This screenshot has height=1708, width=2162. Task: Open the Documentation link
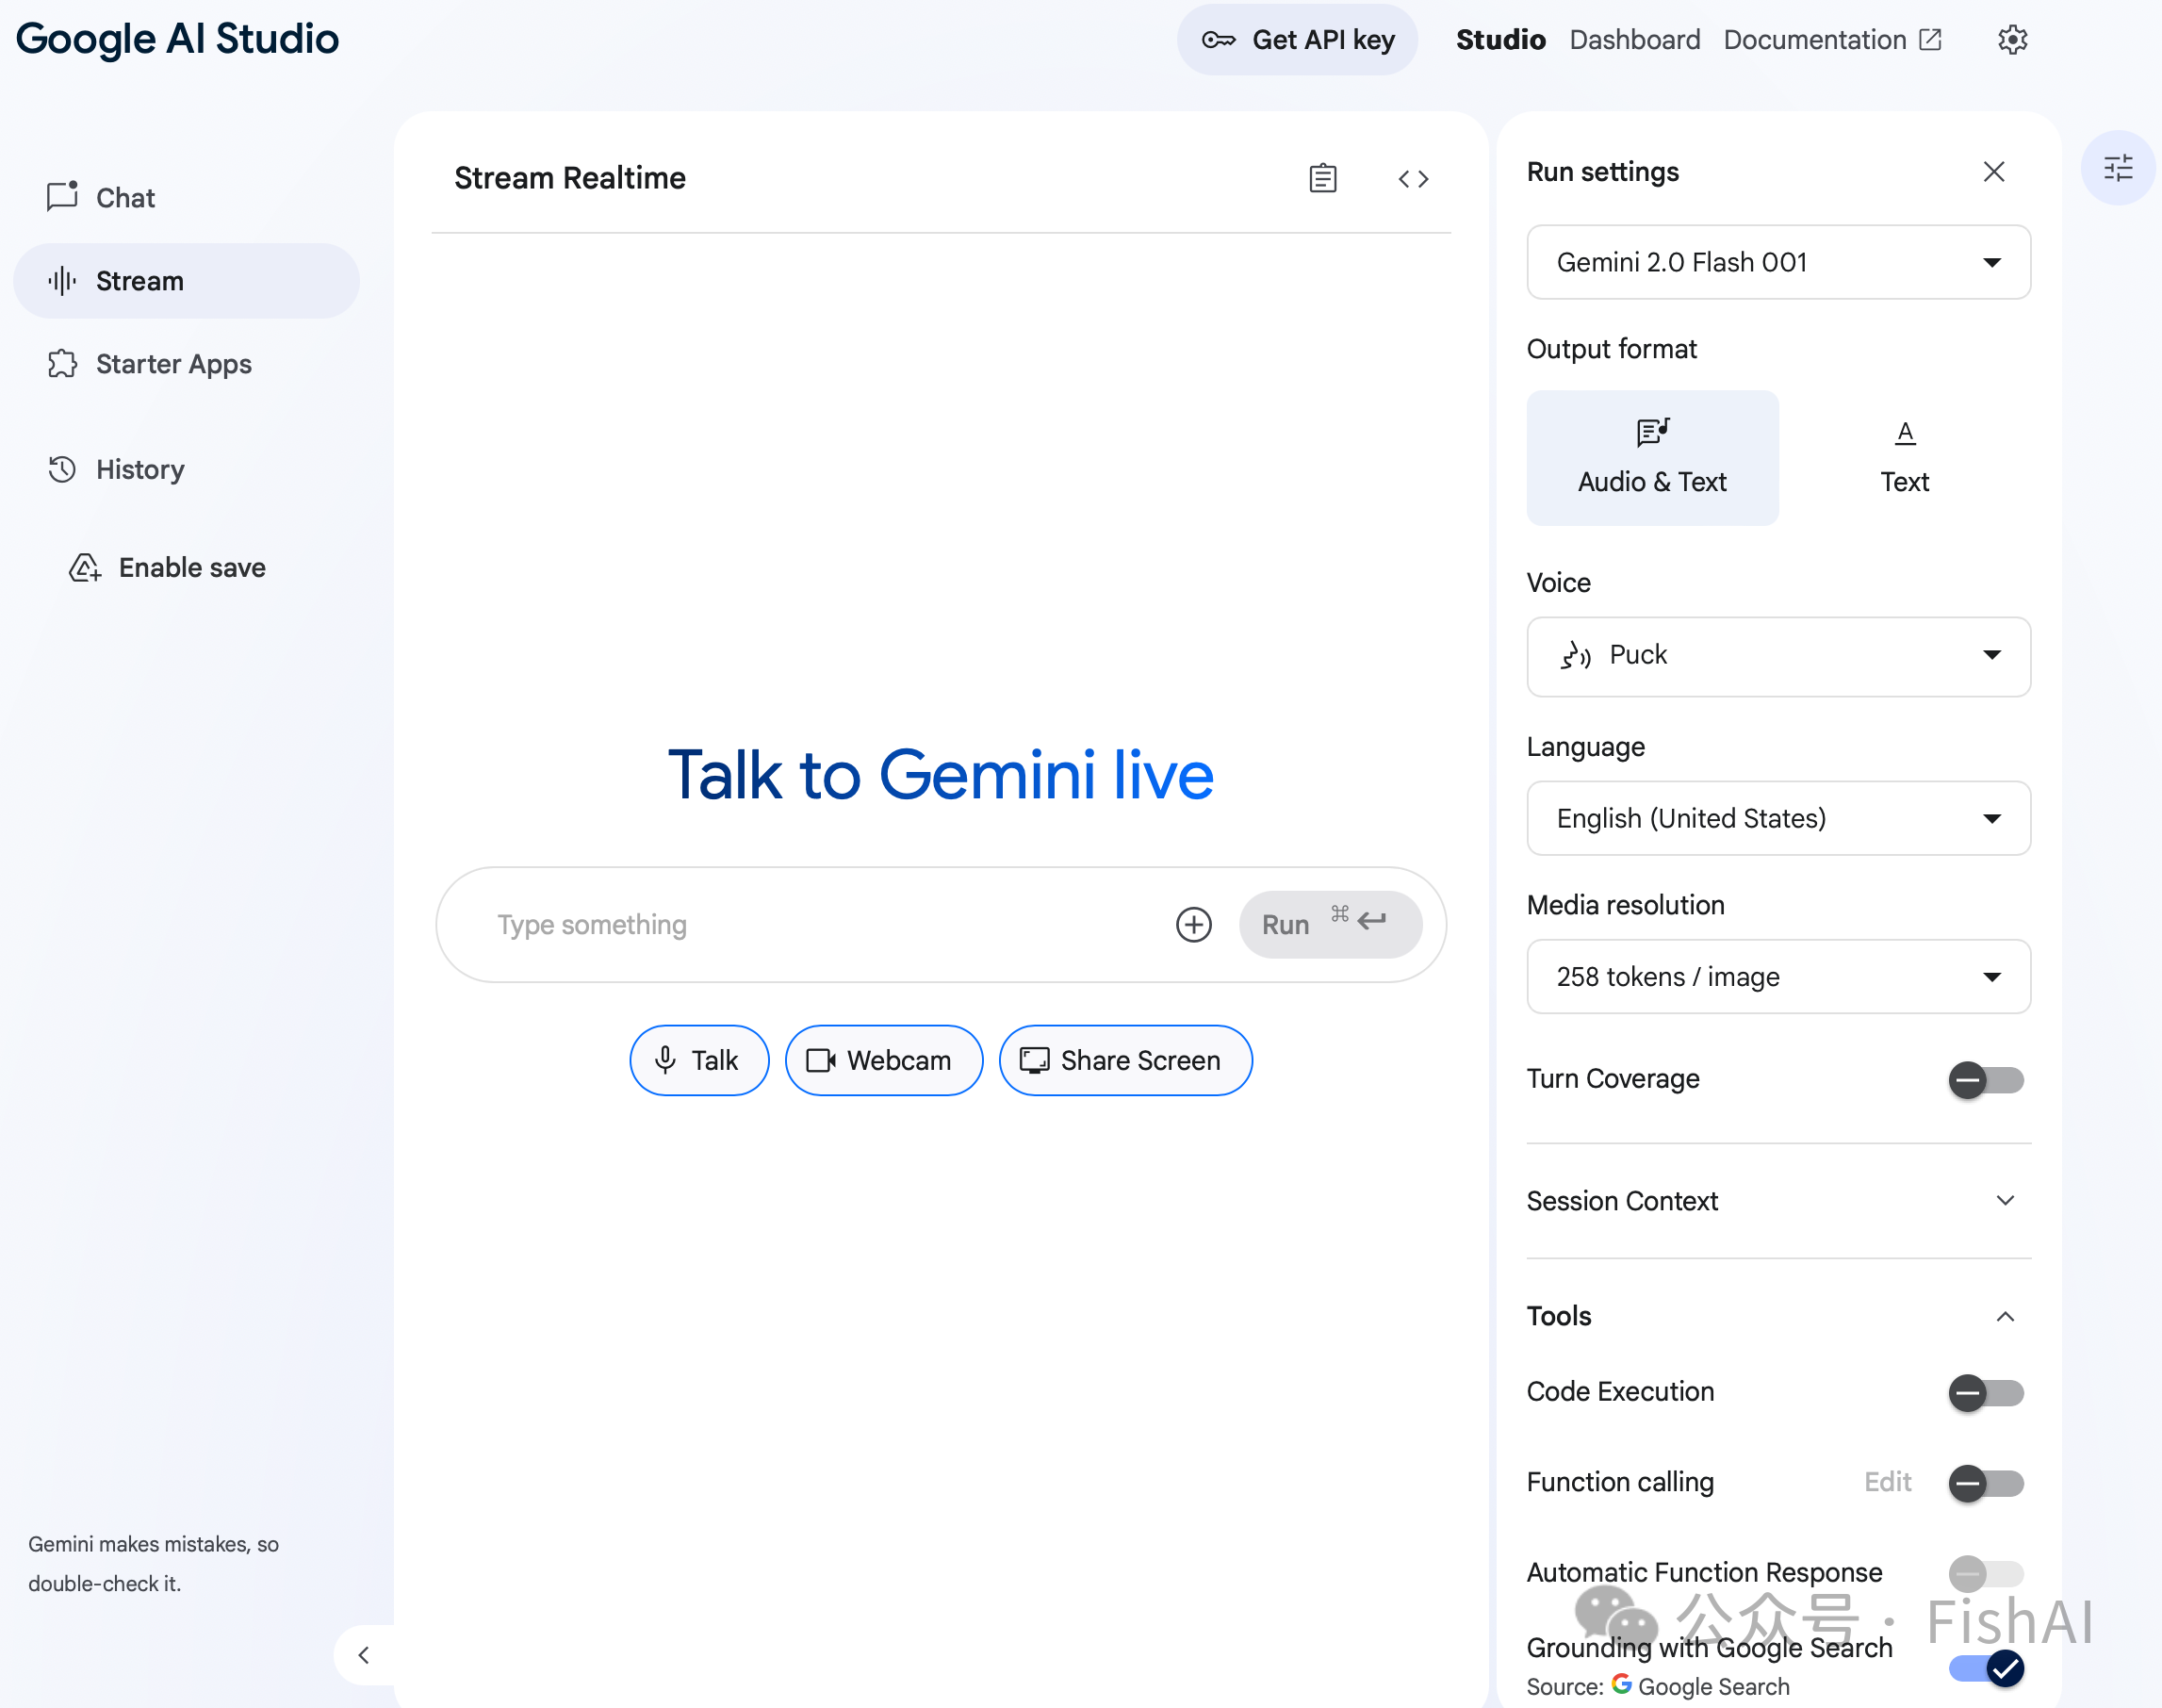pos(1832,40)
